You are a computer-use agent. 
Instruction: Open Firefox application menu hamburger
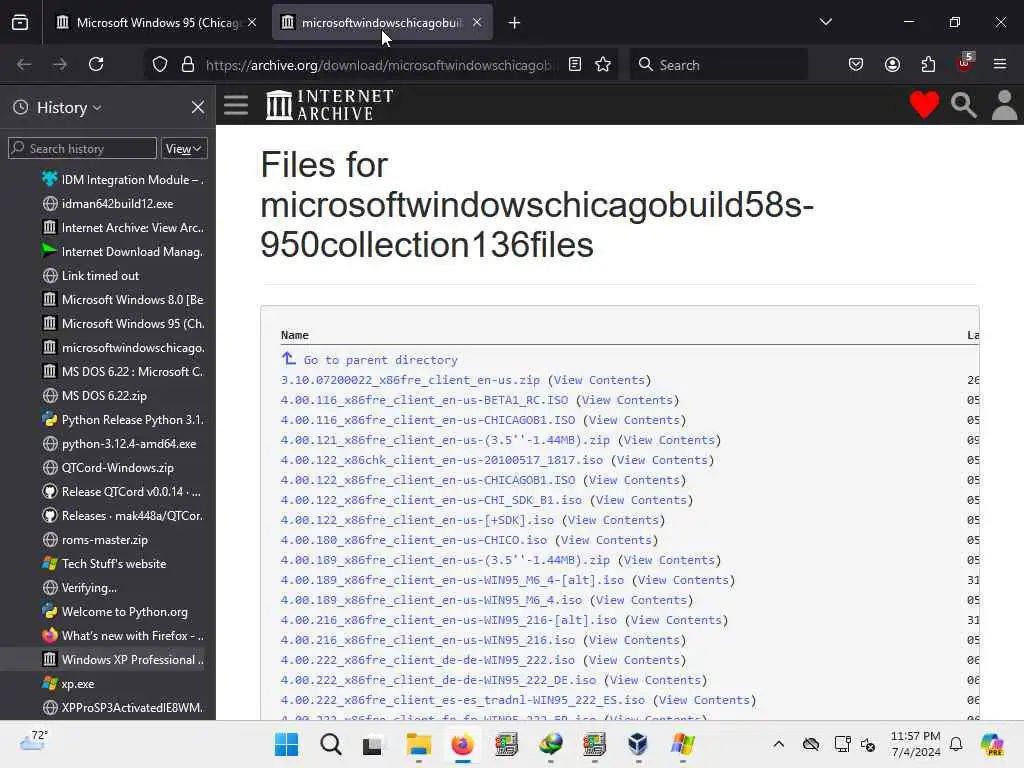1000,64
